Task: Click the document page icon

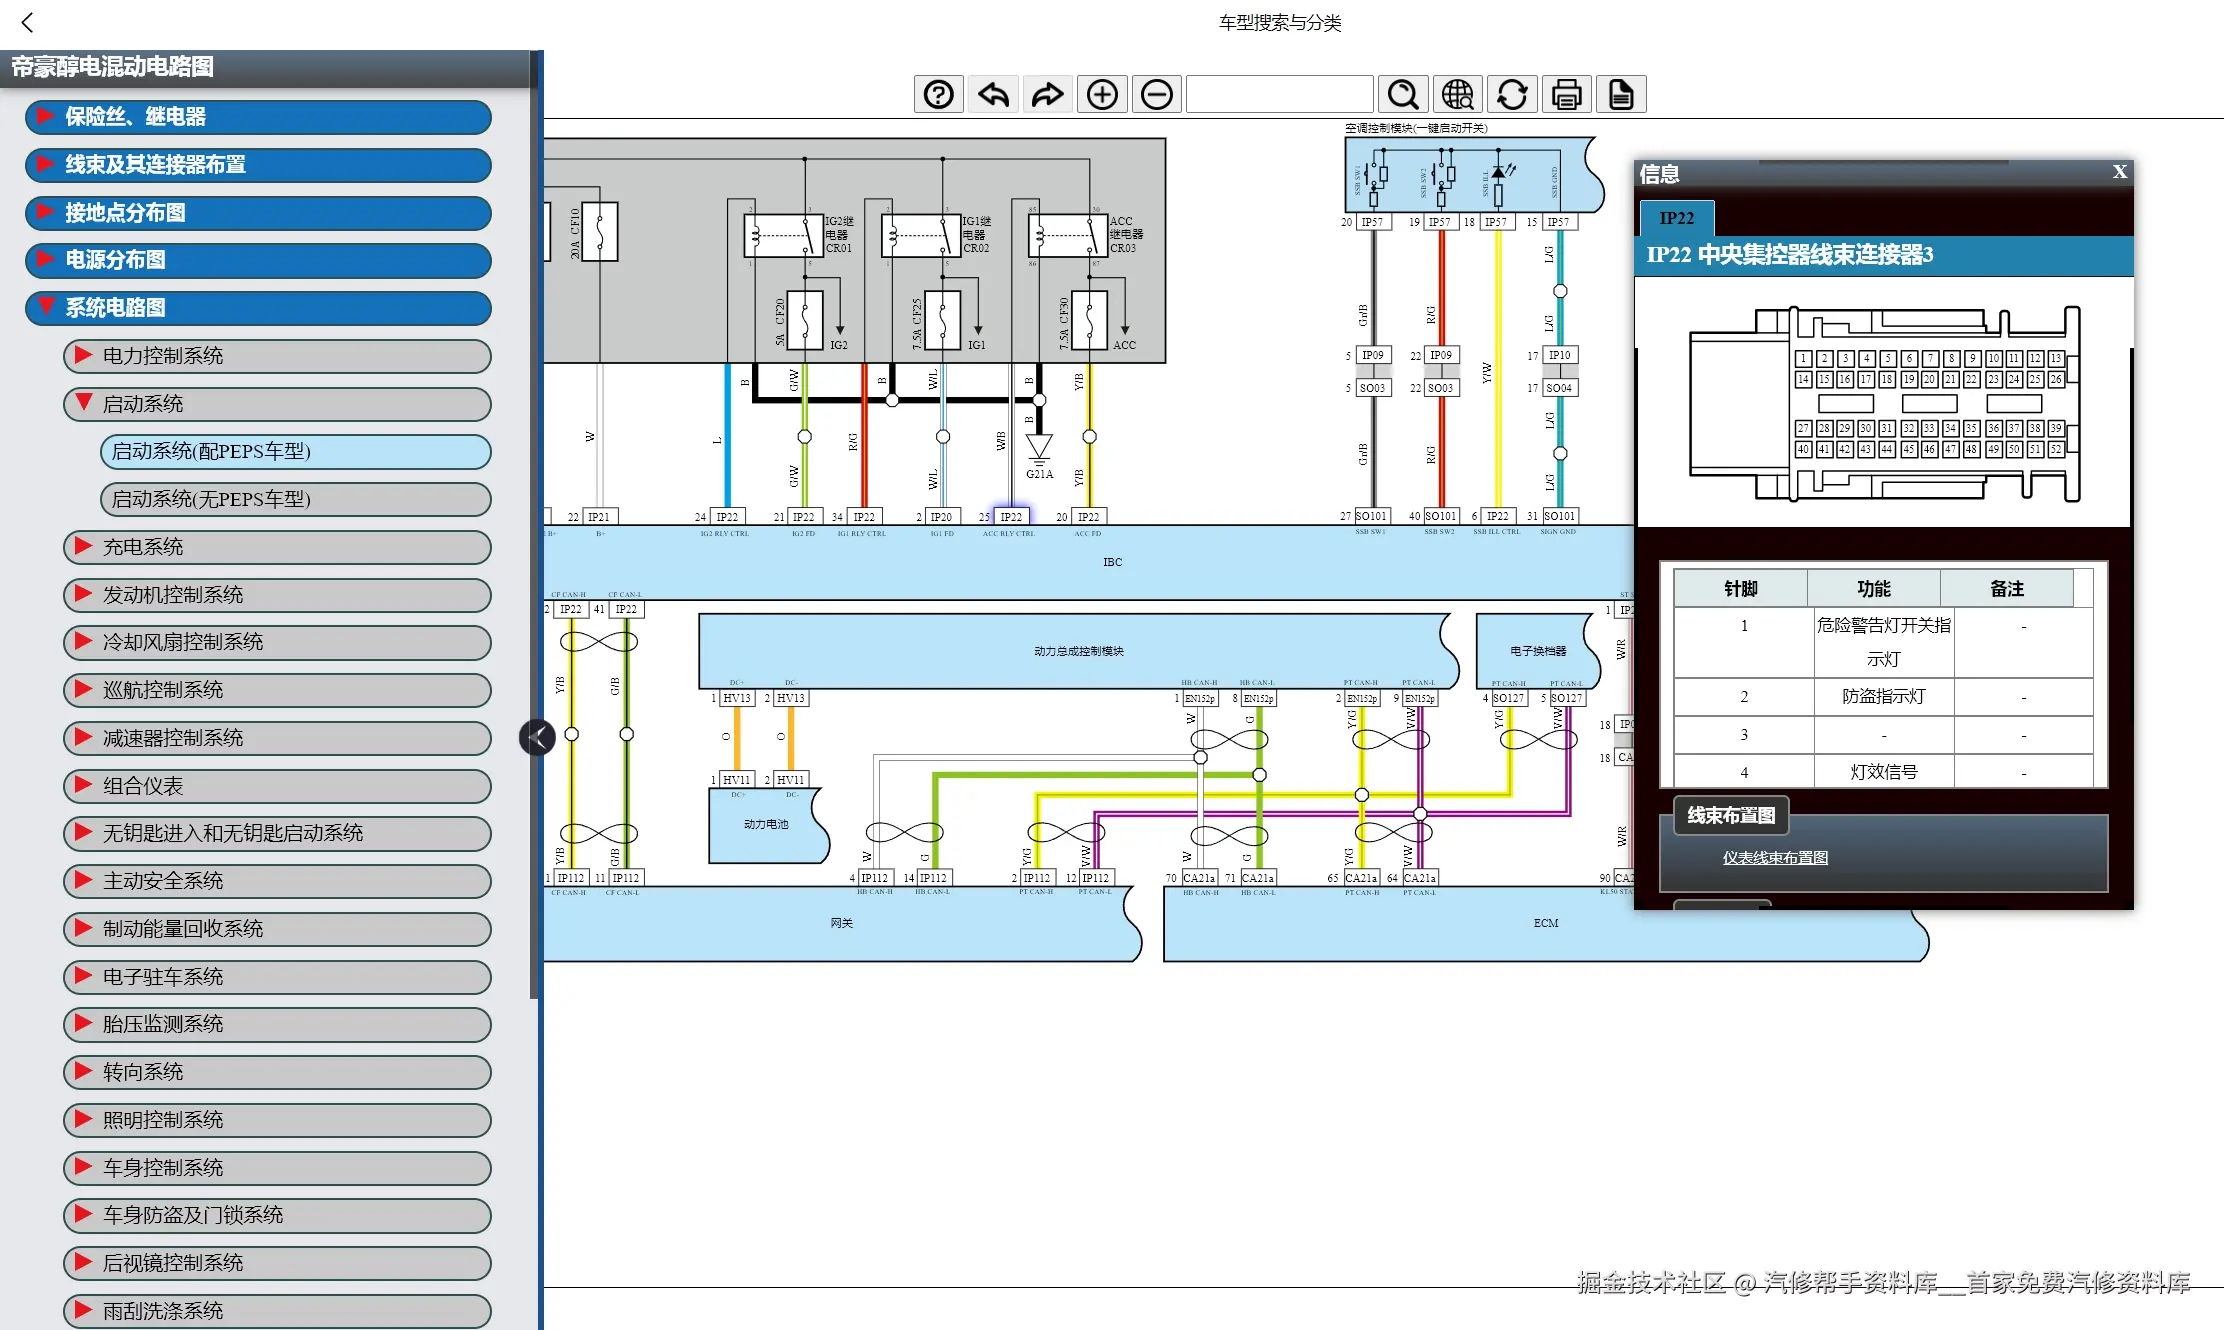Action: click(1621, 95)
